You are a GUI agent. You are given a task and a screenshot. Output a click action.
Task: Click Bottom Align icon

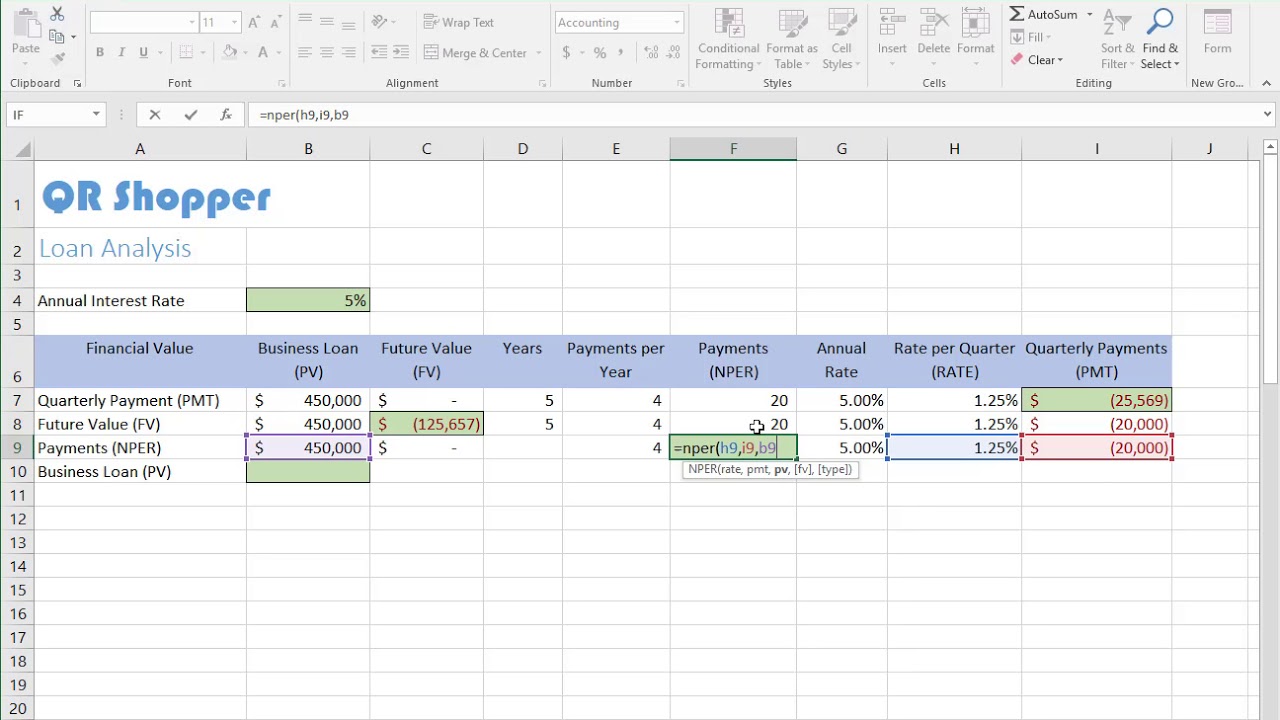(x=348, y=22)
